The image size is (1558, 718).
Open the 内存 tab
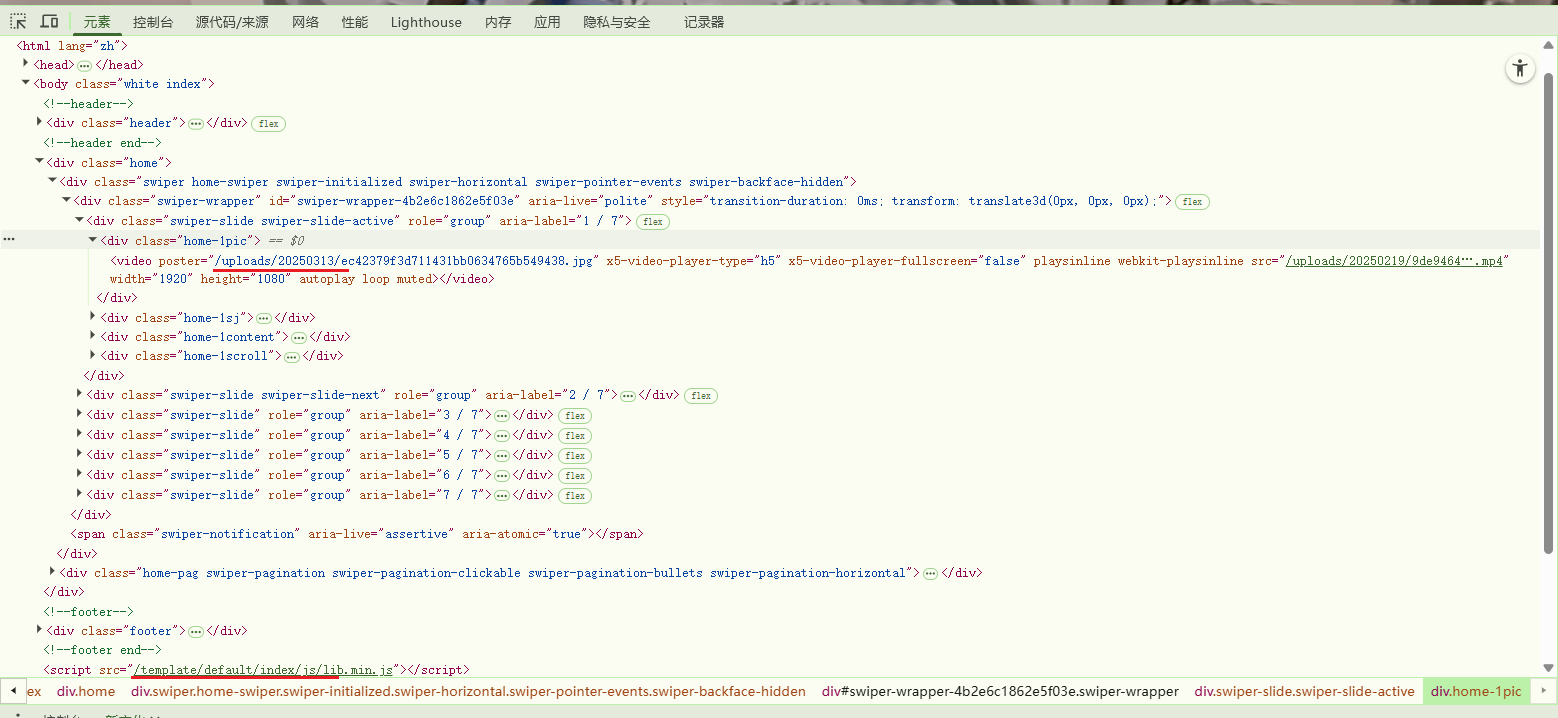(498, 22)
